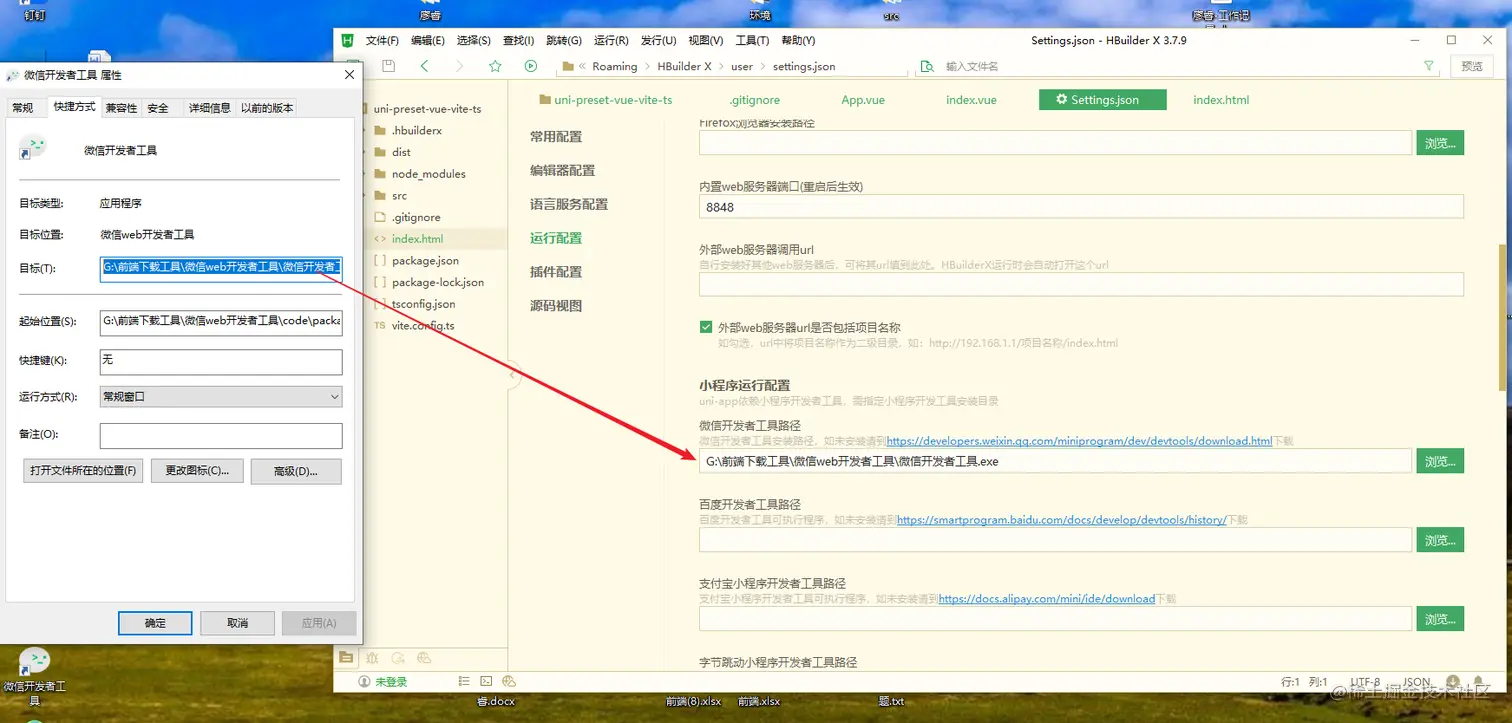Click the 目标(T) input field
Viewport: 1512px width, 723px height.
[221, 268]
